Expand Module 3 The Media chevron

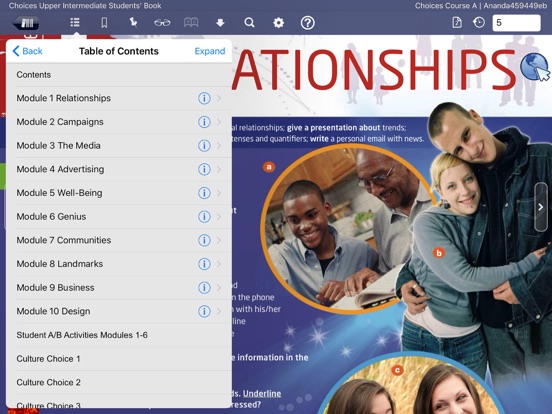point(219,145)
